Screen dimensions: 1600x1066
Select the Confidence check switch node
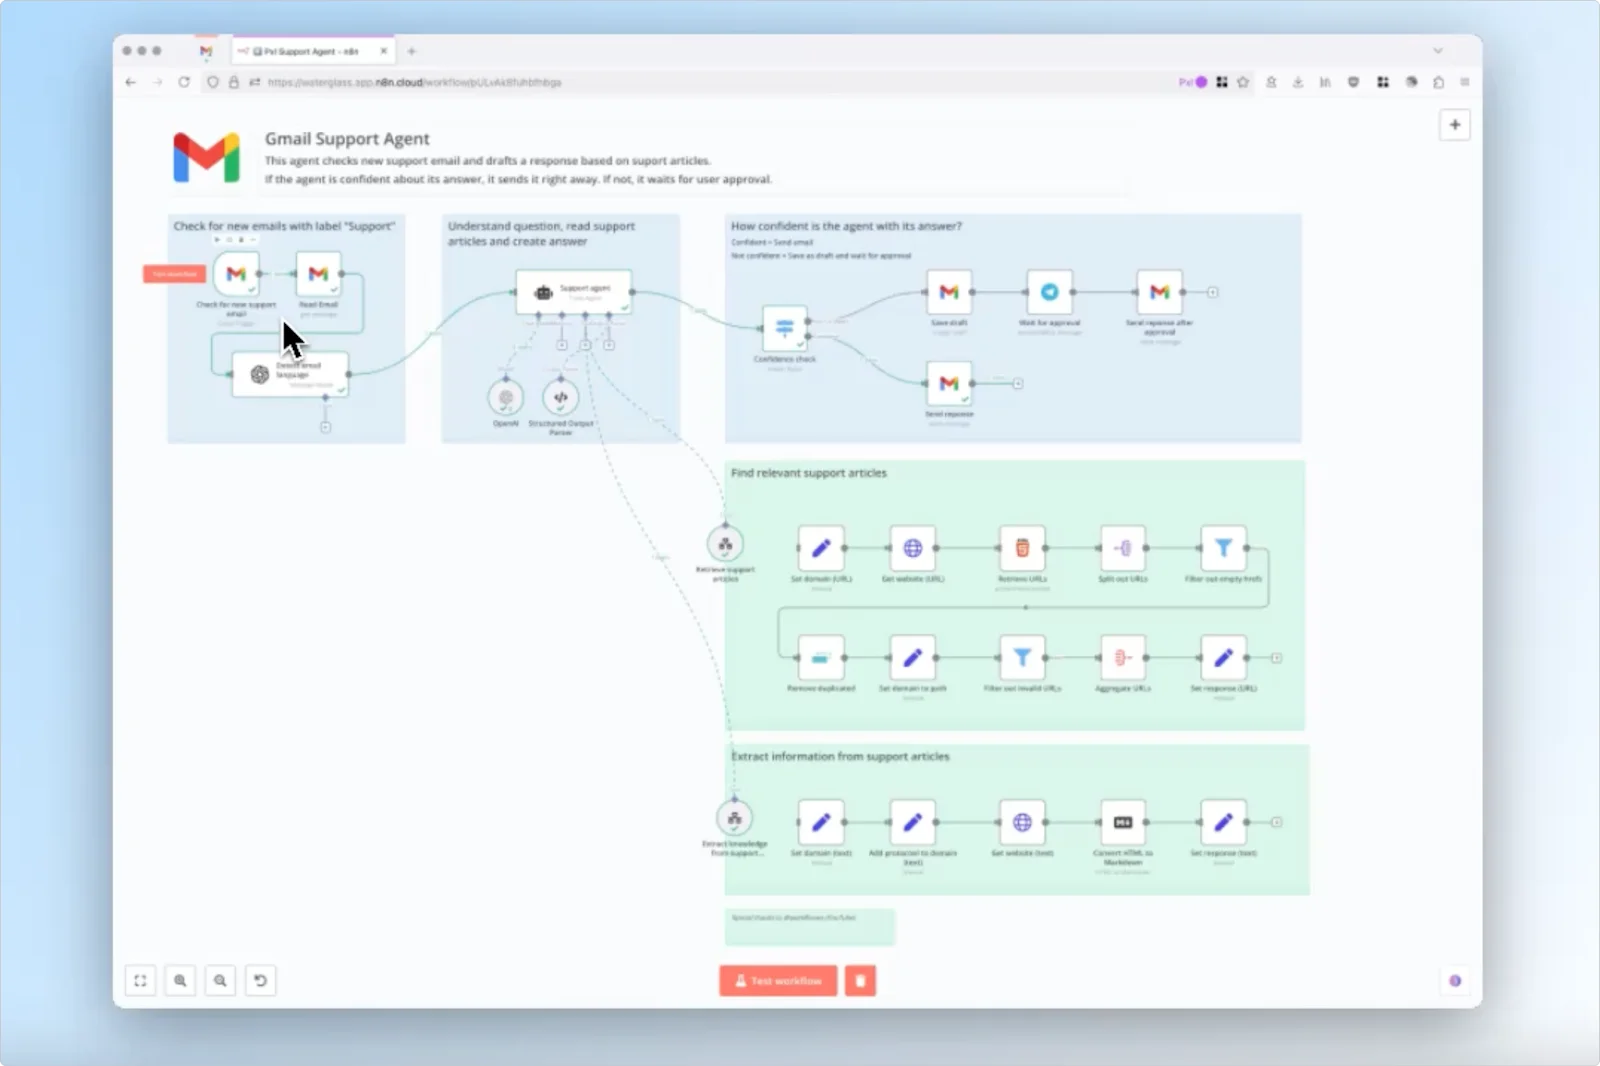pos(784,328)
